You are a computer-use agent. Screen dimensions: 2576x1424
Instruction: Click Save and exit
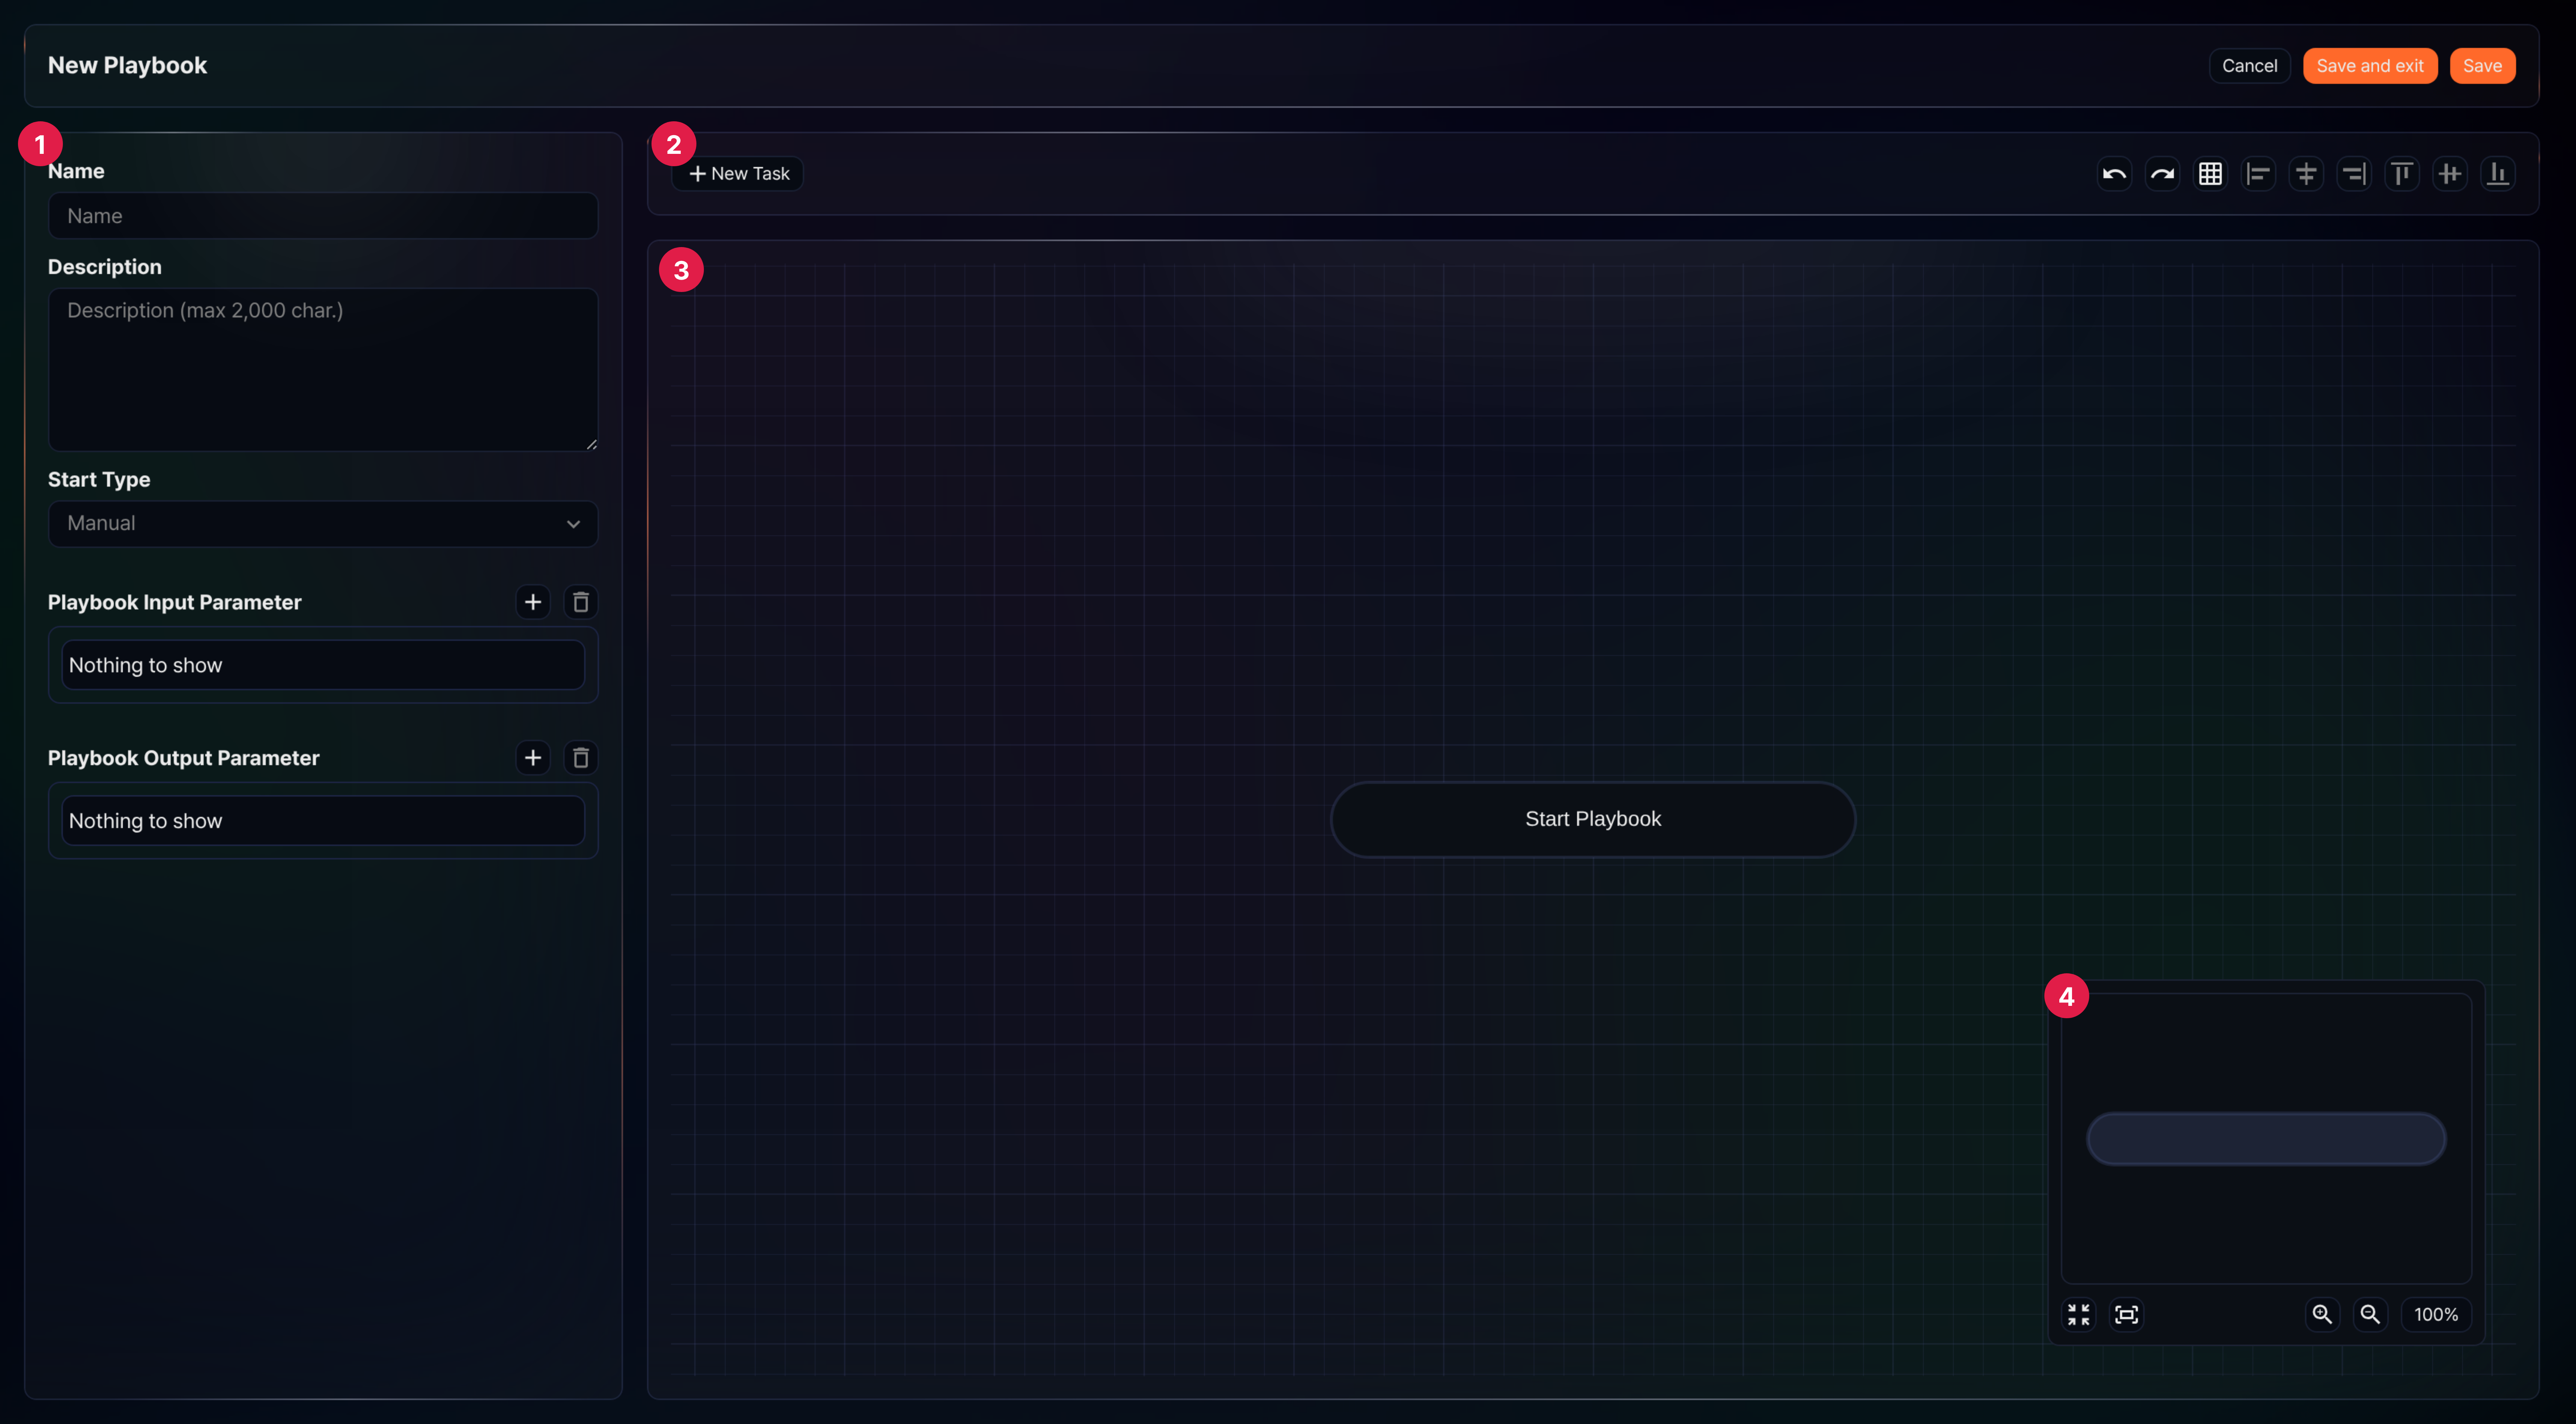(2370, 66)
